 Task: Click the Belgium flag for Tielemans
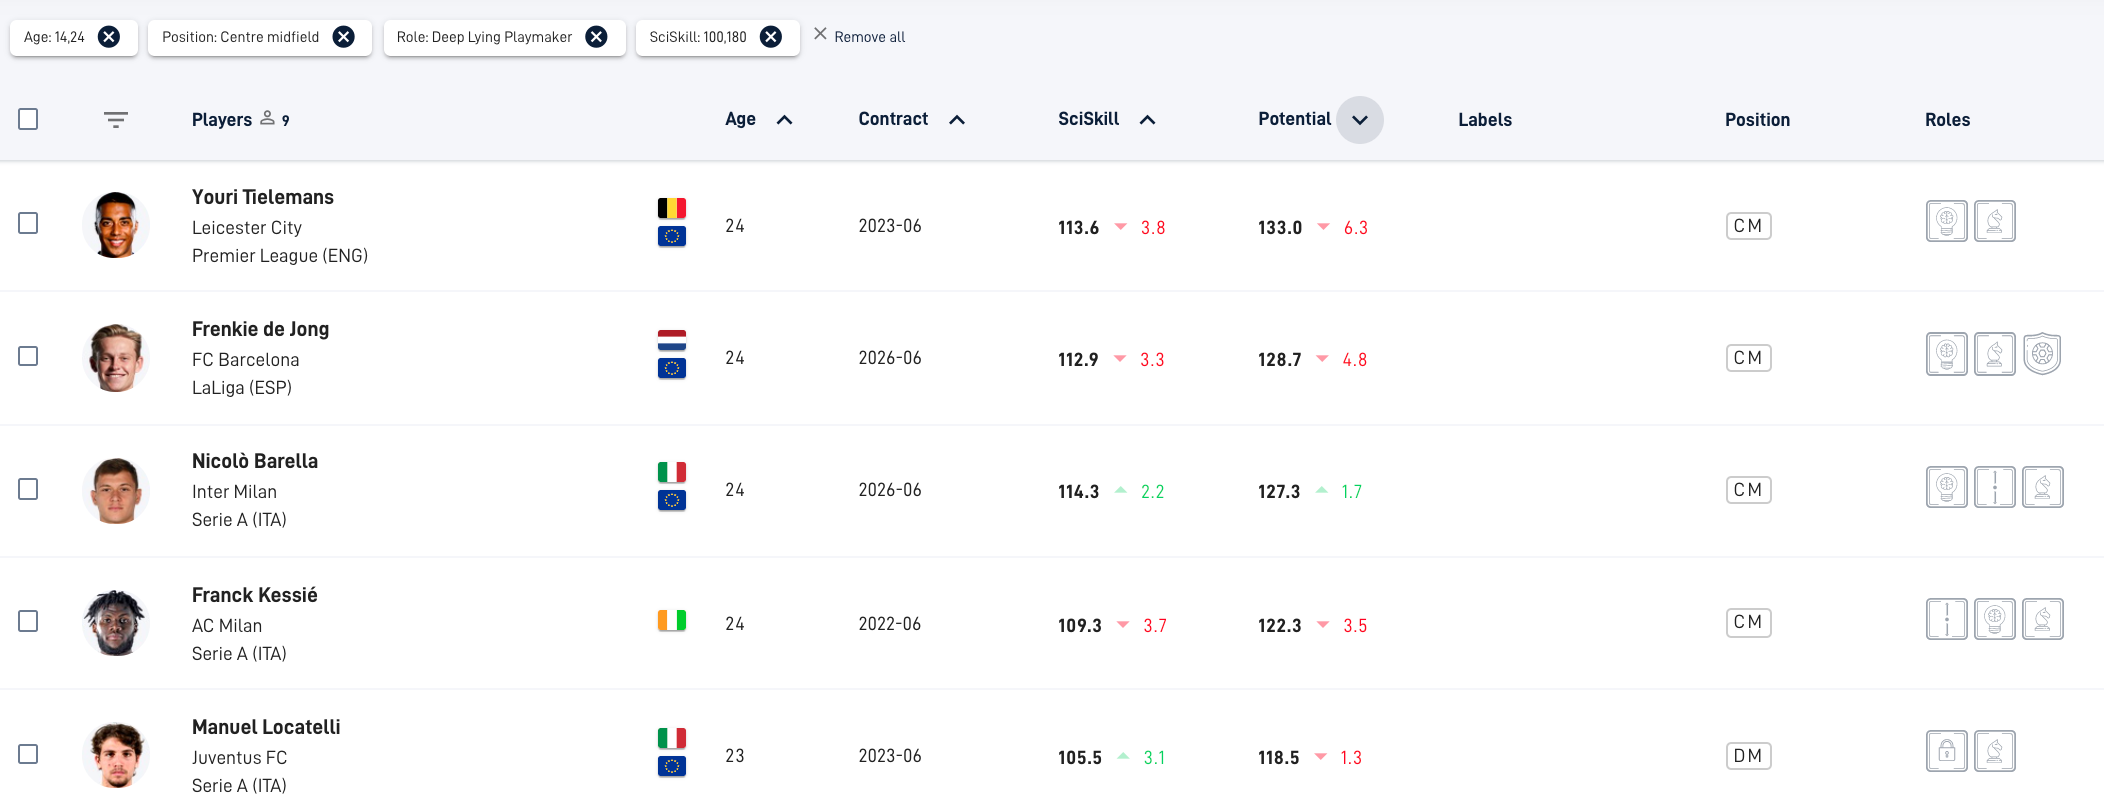point(672,208)
